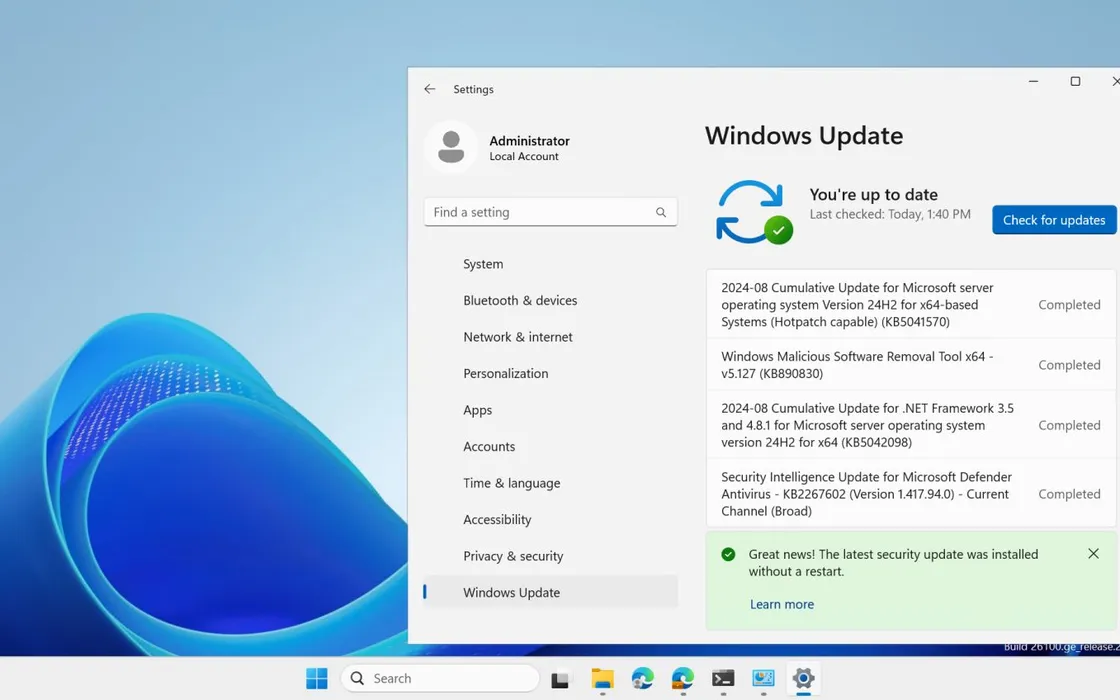Screen dimensions: 1120x700
Task: Click the search magnifier in Find a setting
Action: click(661, 212)
